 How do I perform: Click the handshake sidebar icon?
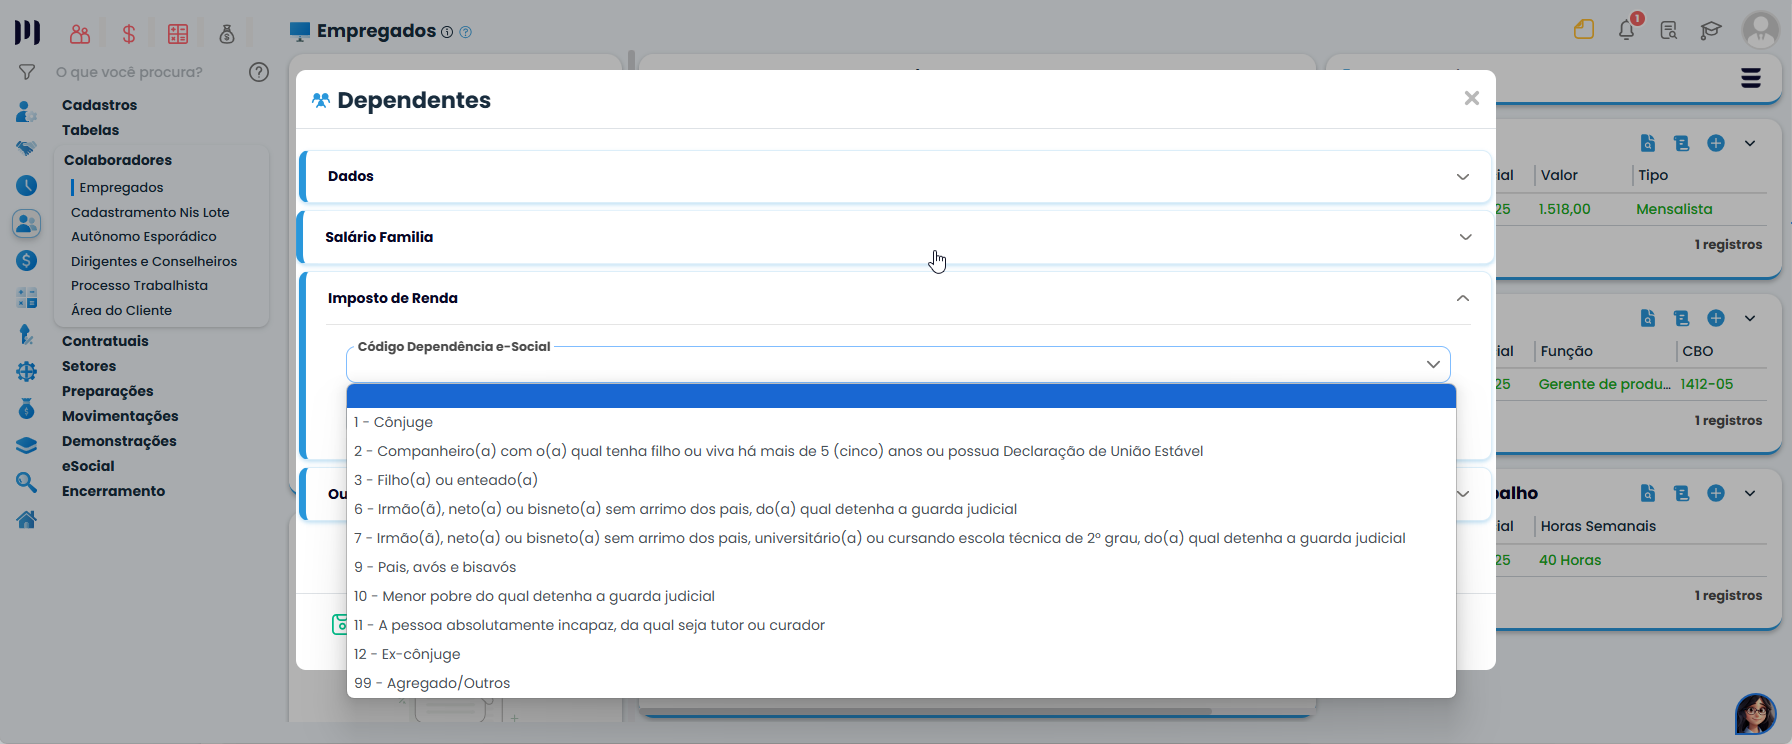point(27,148)
